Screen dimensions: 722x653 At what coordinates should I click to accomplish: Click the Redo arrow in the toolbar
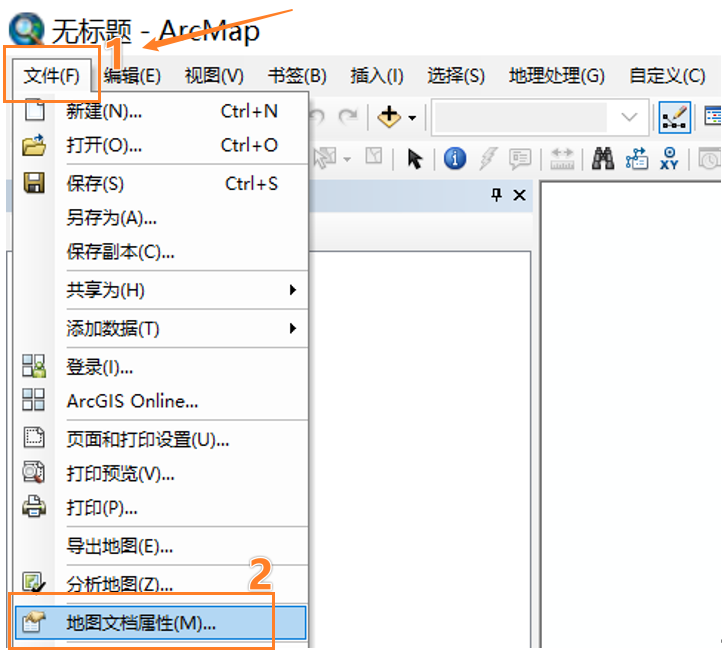[348, 117]
